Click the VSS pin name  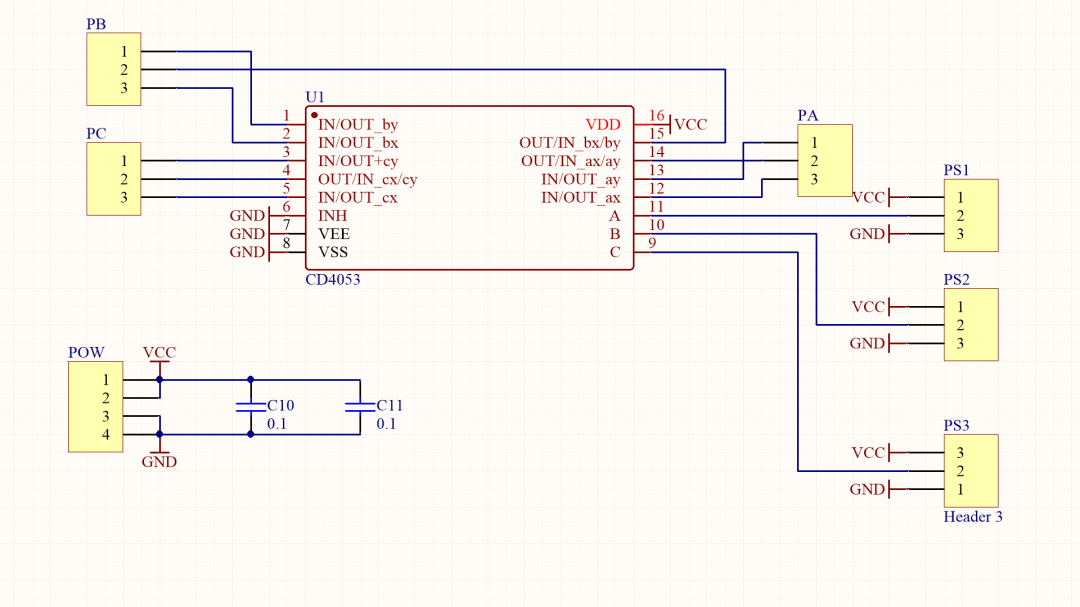(x=333, y=252)
